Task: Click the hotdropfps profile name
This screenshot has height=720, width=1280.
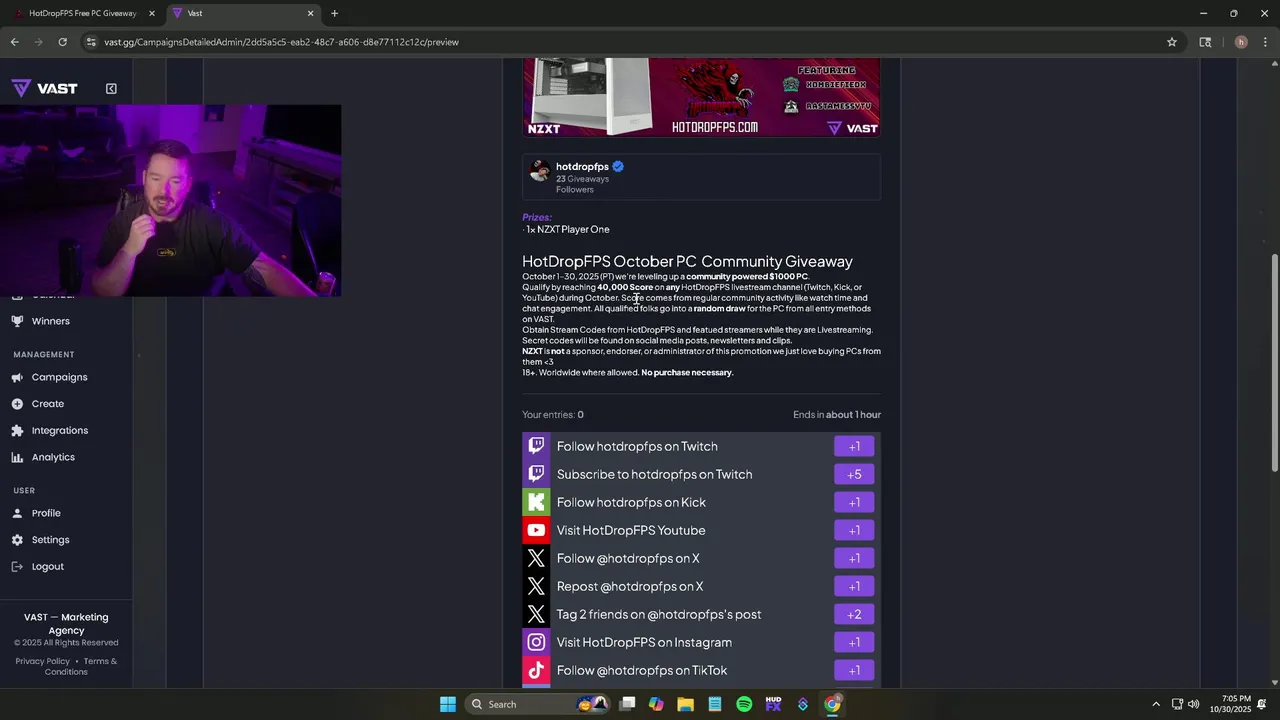Action: pos(582,167)
